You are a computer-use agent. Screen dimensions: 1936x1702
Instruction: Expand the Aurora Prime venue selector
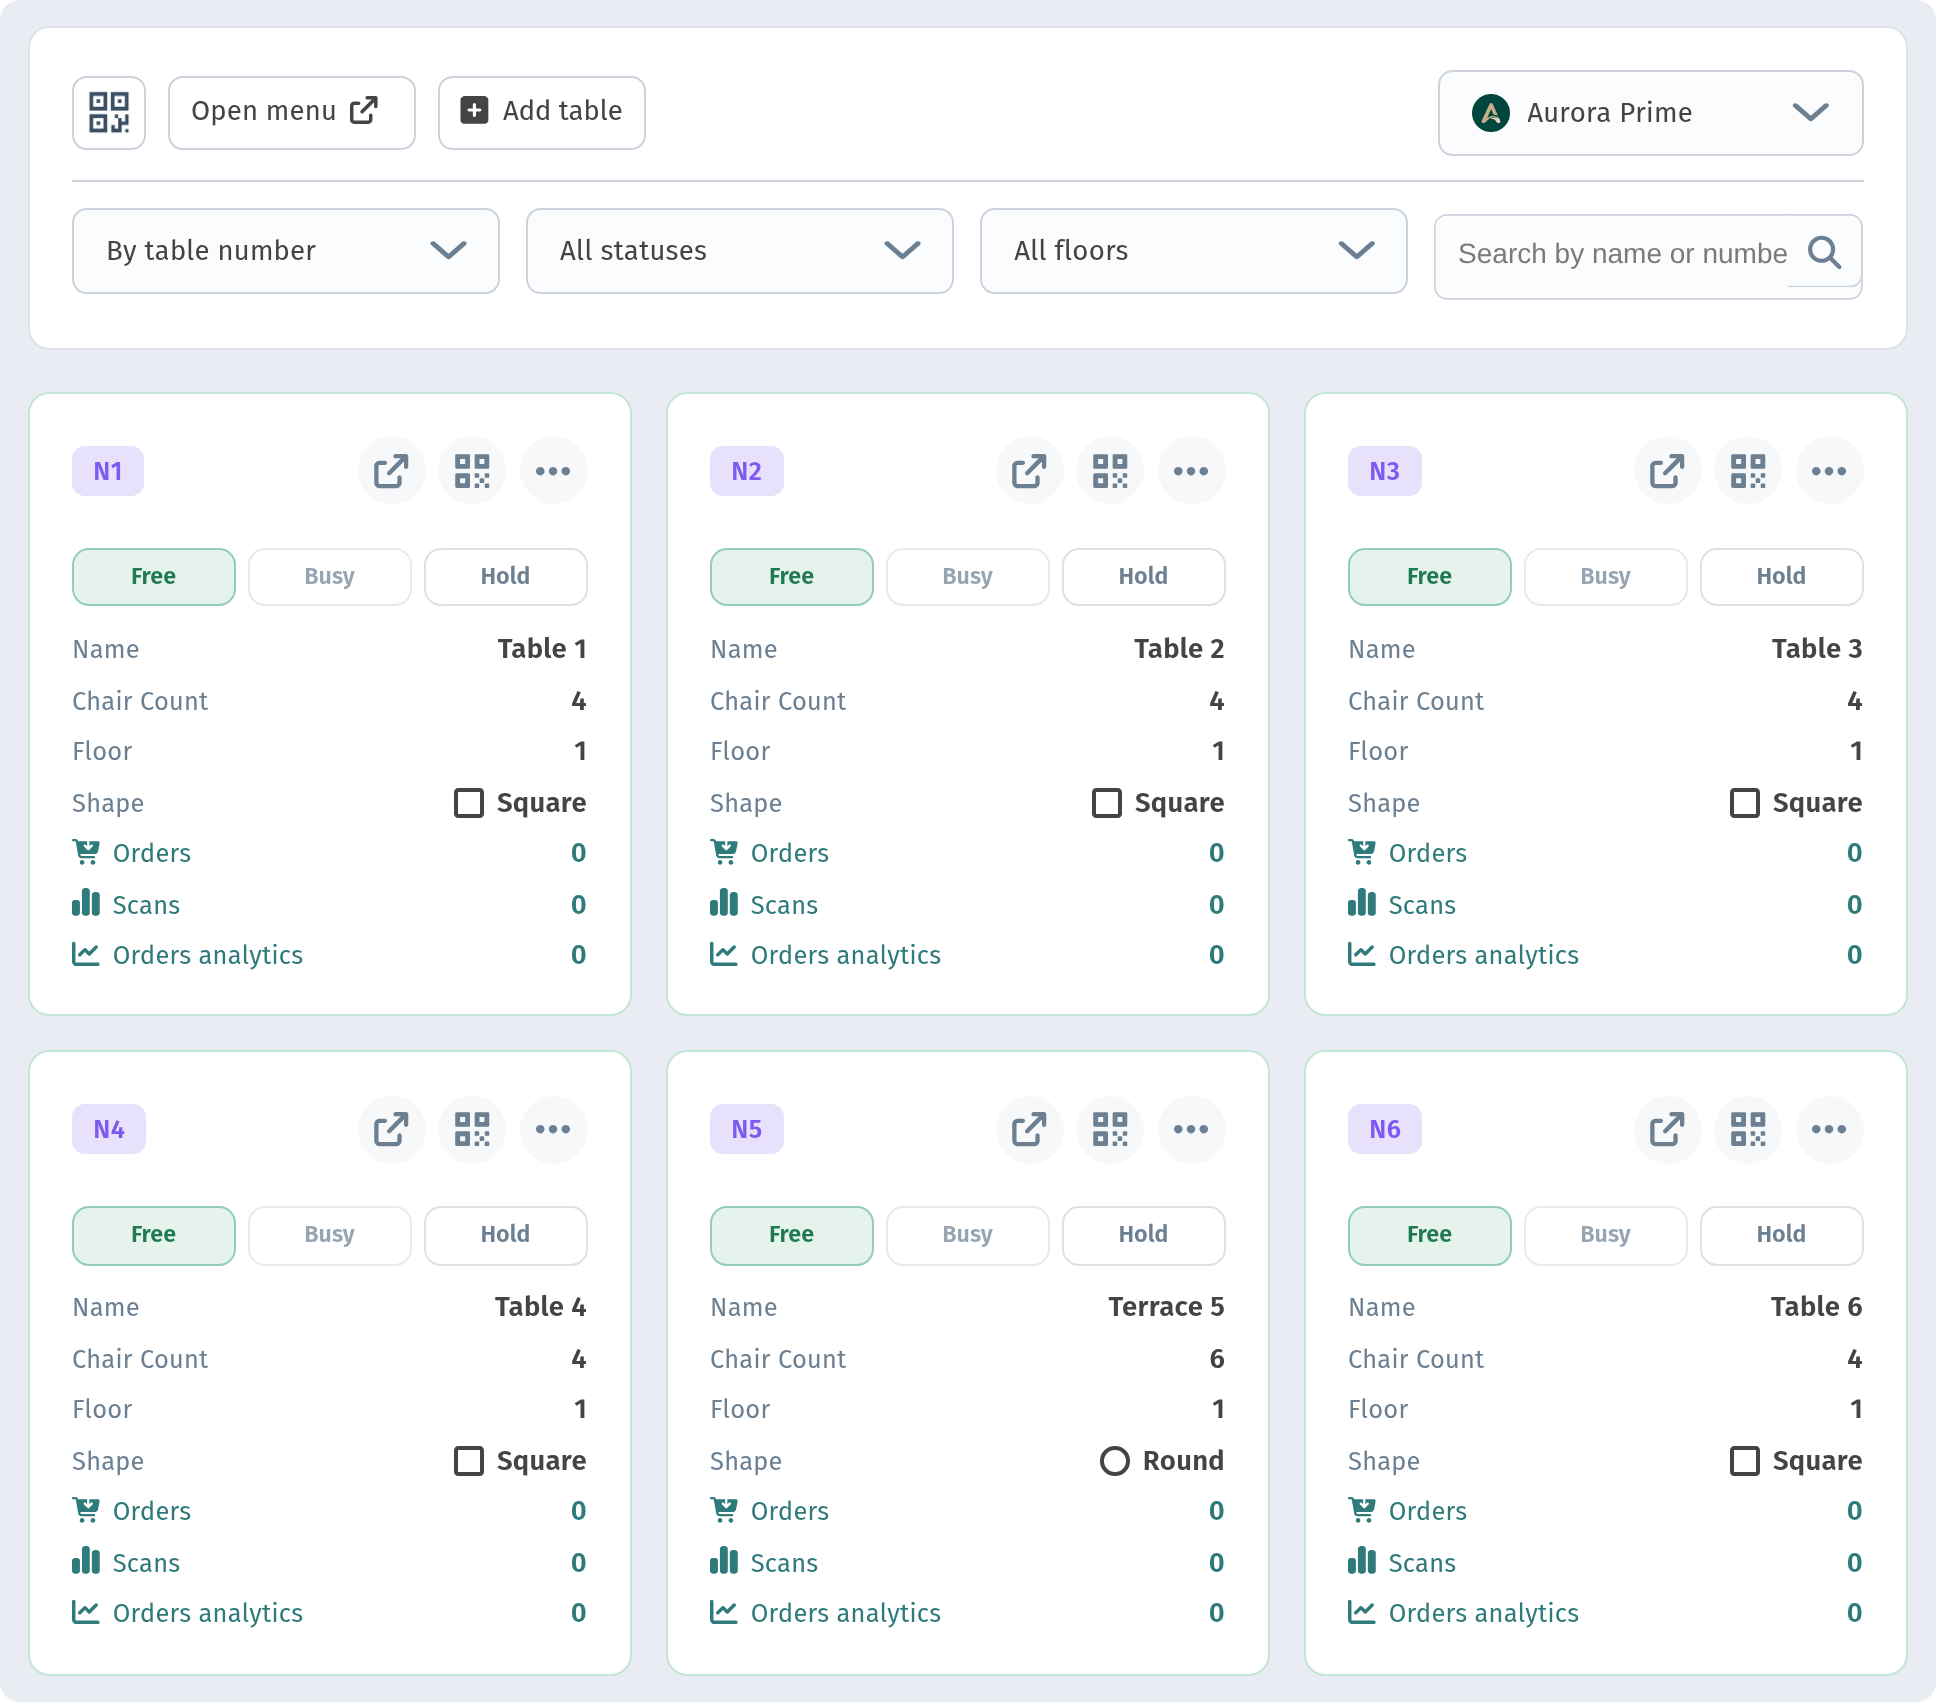pos(1650,113)
